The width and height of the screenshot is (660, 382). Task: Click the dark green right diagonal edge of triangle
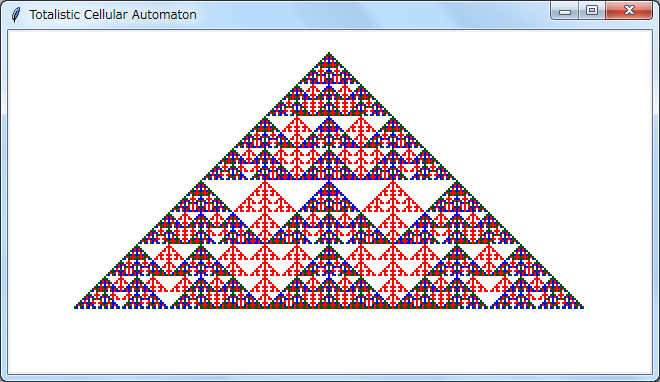pos(456,180)
